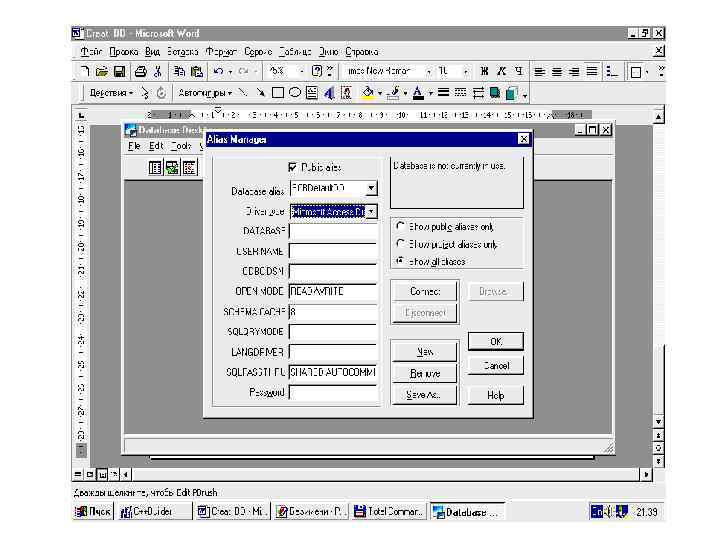The height and width of the screenshot is (540, 720).
Task: Open Database Desktop's Edit menu
Action: click(156, 146)
